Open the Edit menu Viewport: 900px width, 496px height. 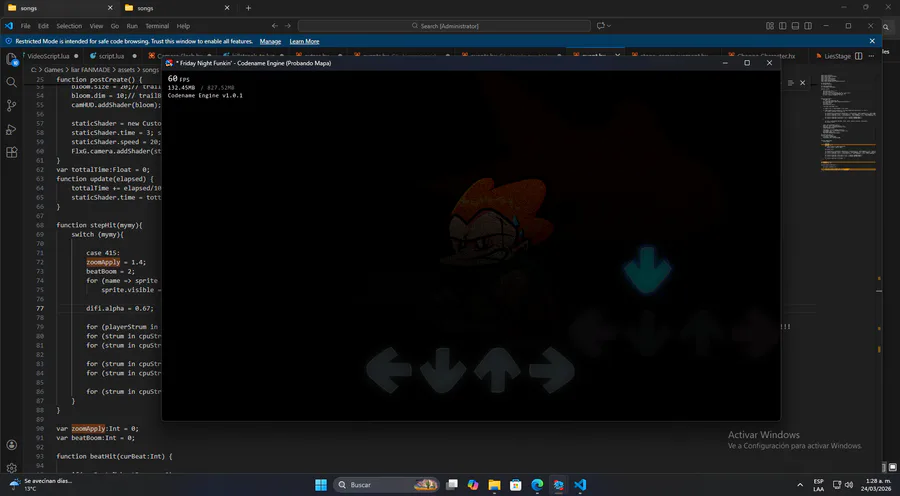point(43,26)
